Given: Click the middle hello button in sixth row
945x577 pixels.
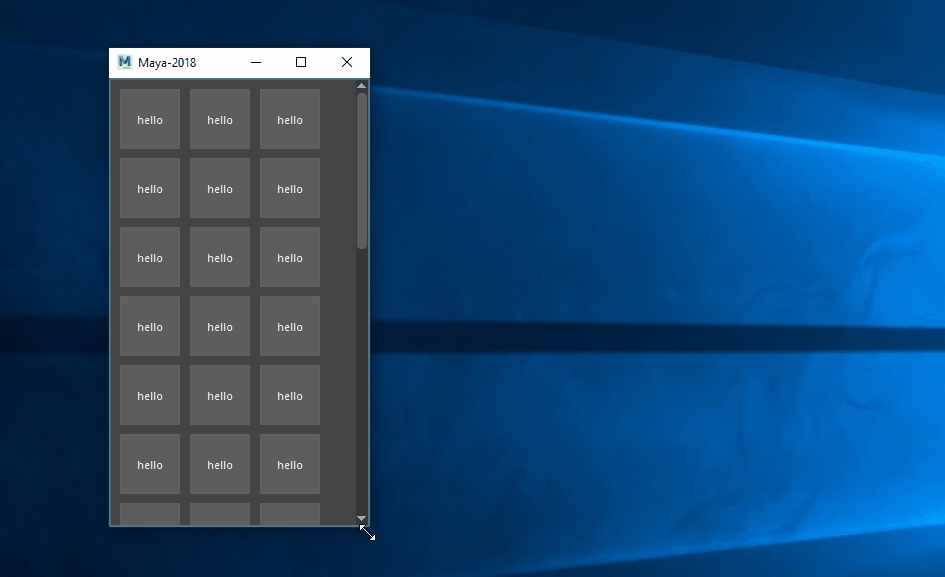Looking at the screenshot, I should coord(220,464).
